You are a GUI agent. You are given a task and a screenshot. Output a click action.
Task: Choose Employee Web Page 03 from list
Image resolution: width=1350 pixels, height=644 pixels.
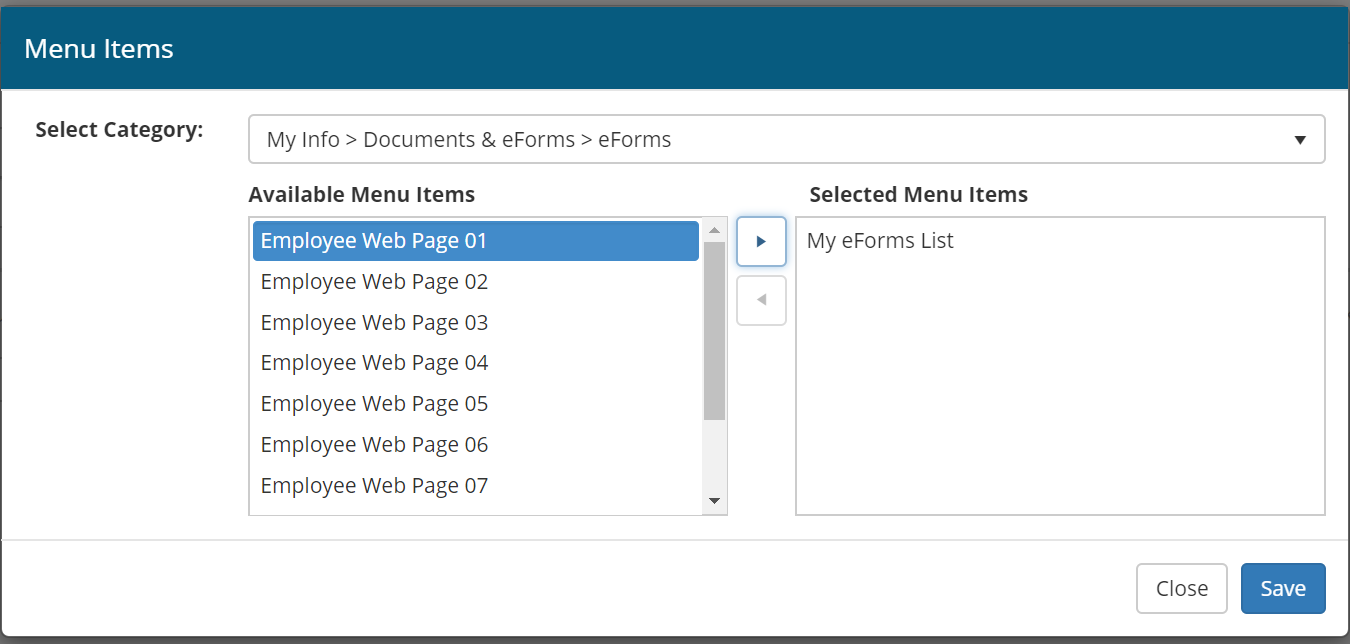375,323
